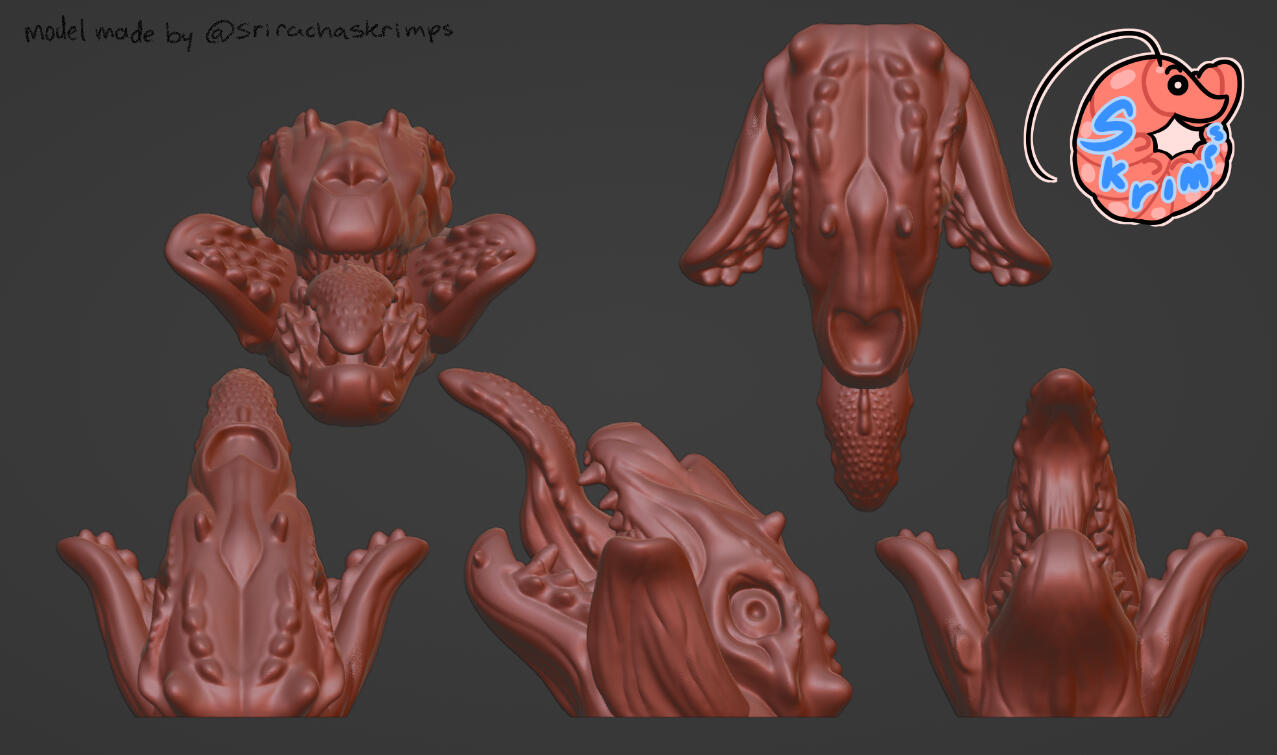The image size is (1277, 755).
Task: Select the bottom-left upward-facing head render
Action: pyautogui.click(x=240, y=570)
